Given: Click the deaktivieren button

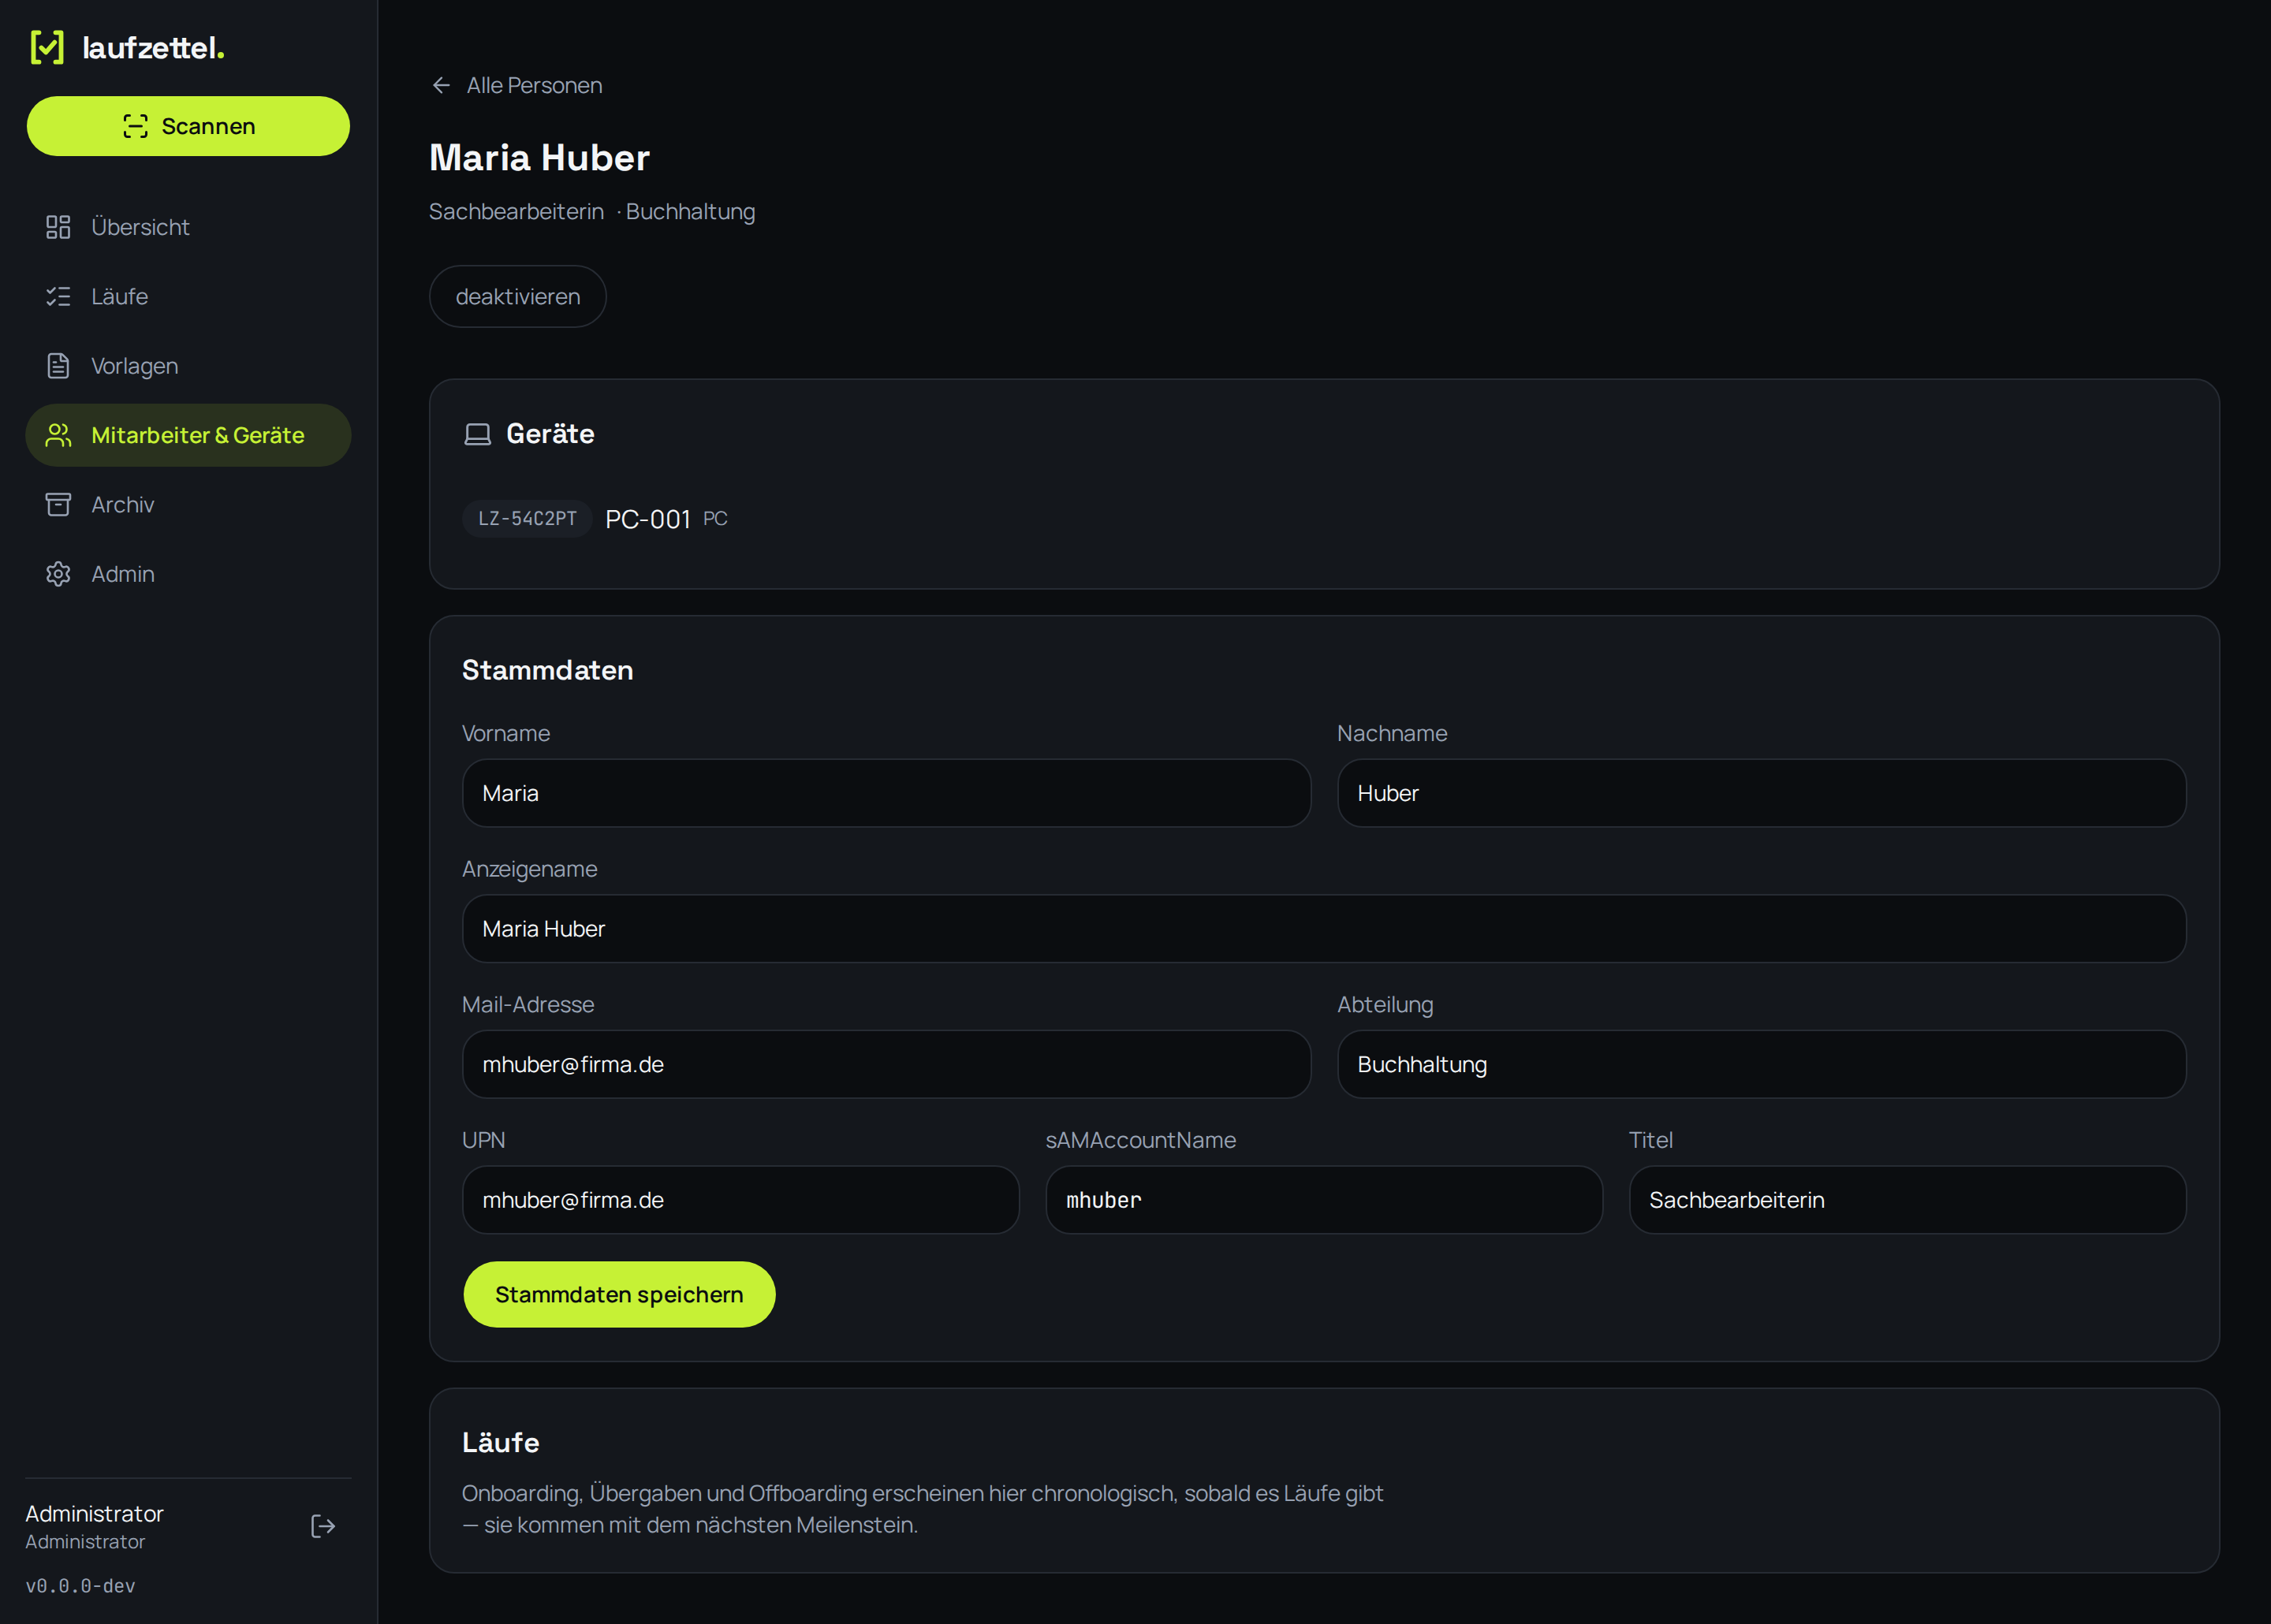Looking at the screenshot, I should pos(518,296).
